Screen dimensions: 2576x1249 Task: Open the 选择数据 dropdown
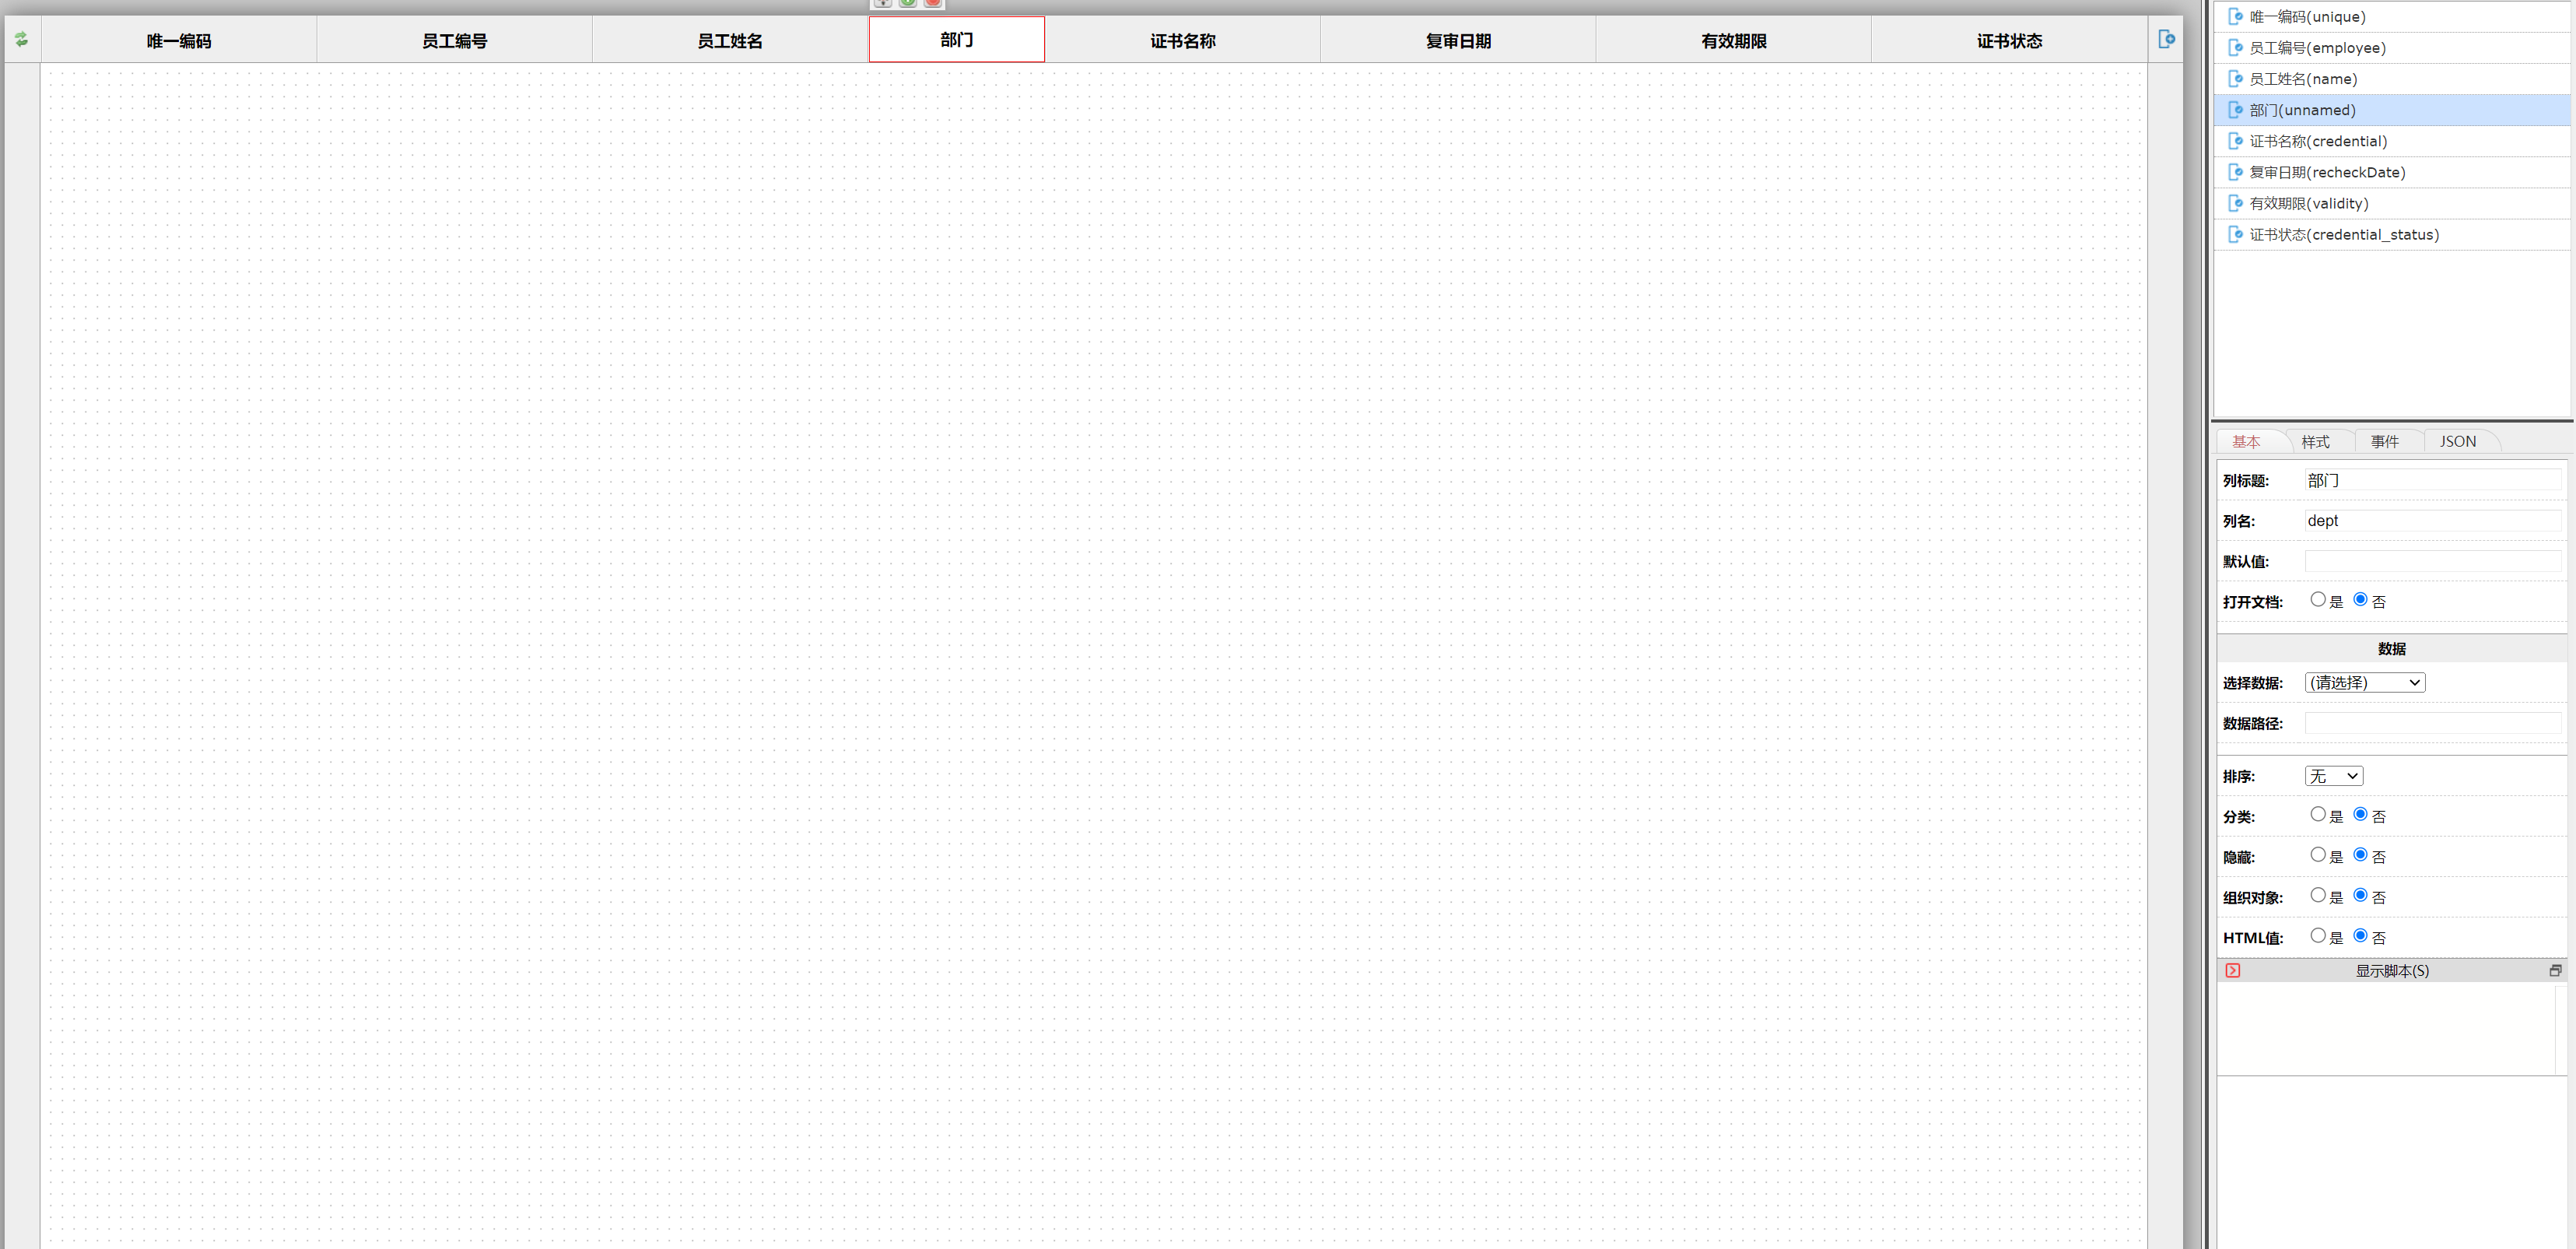coord(2364,683)
